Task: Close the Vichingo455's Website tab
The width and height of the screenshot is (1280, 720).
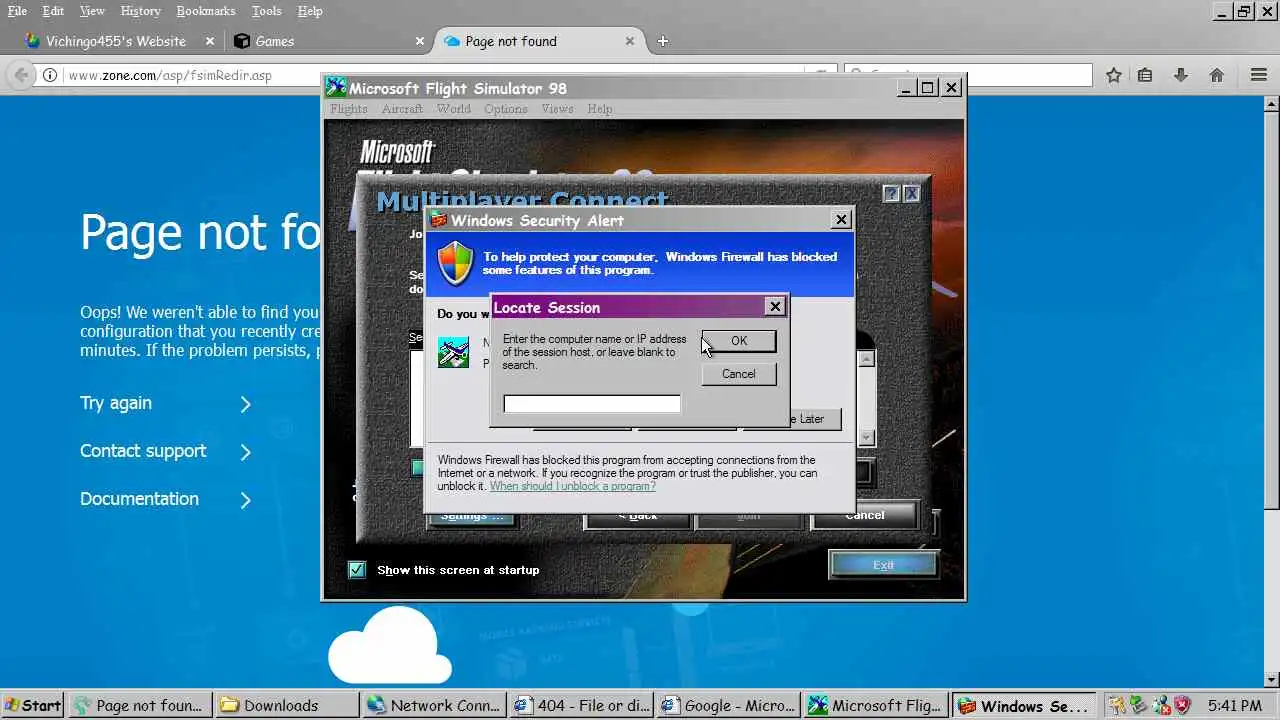Action: [x=210, y=41]
